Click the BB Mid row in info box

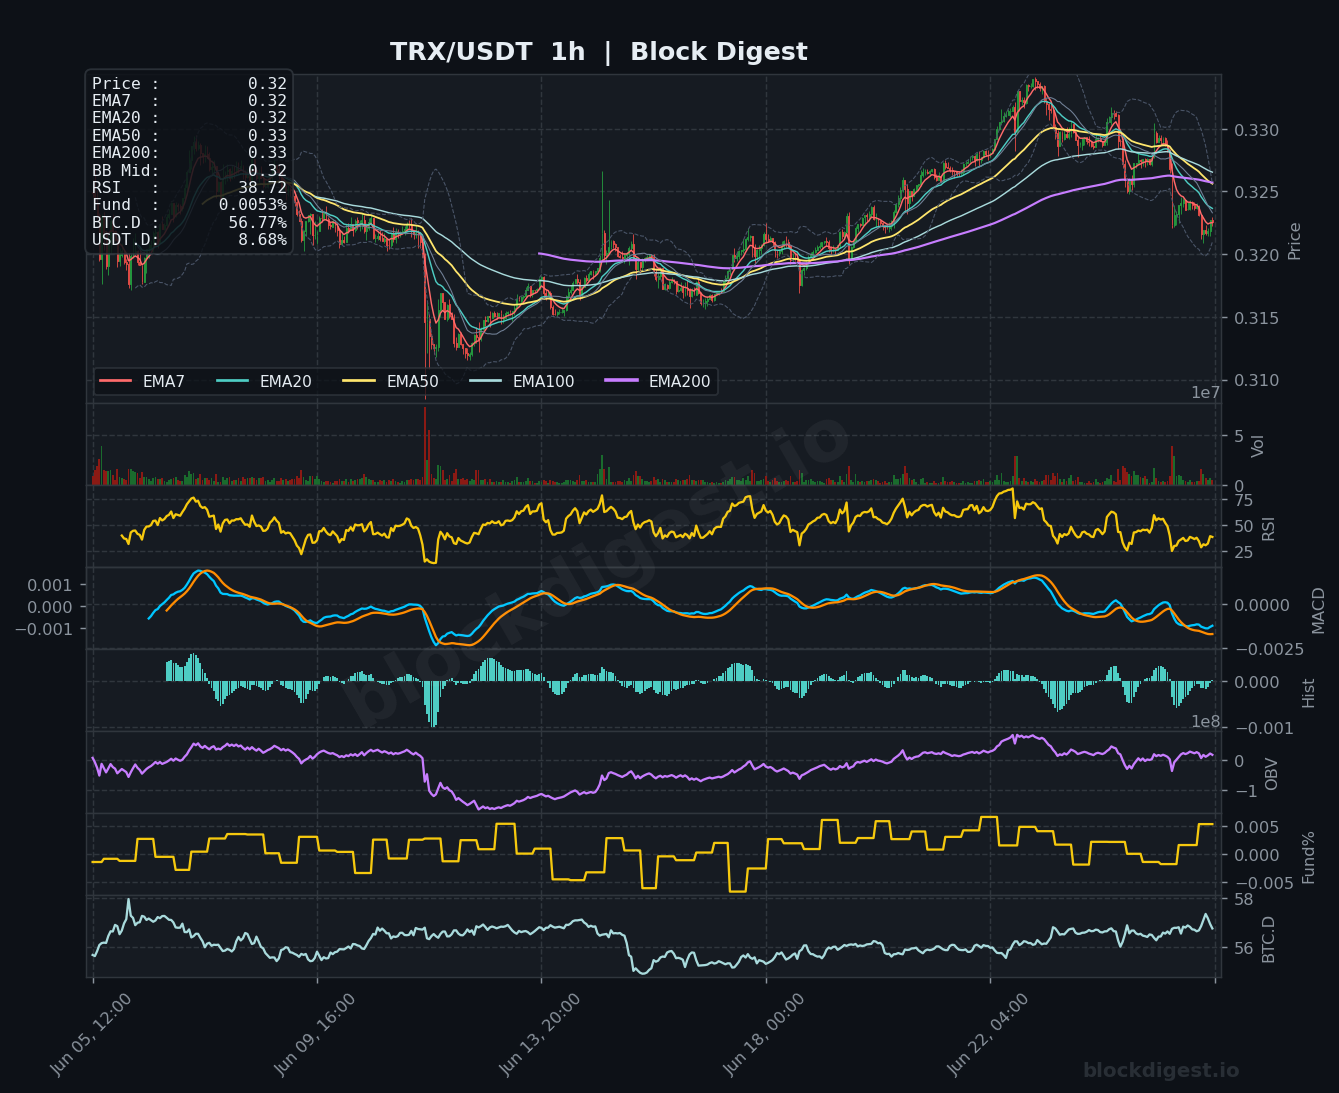click(189, 171)
